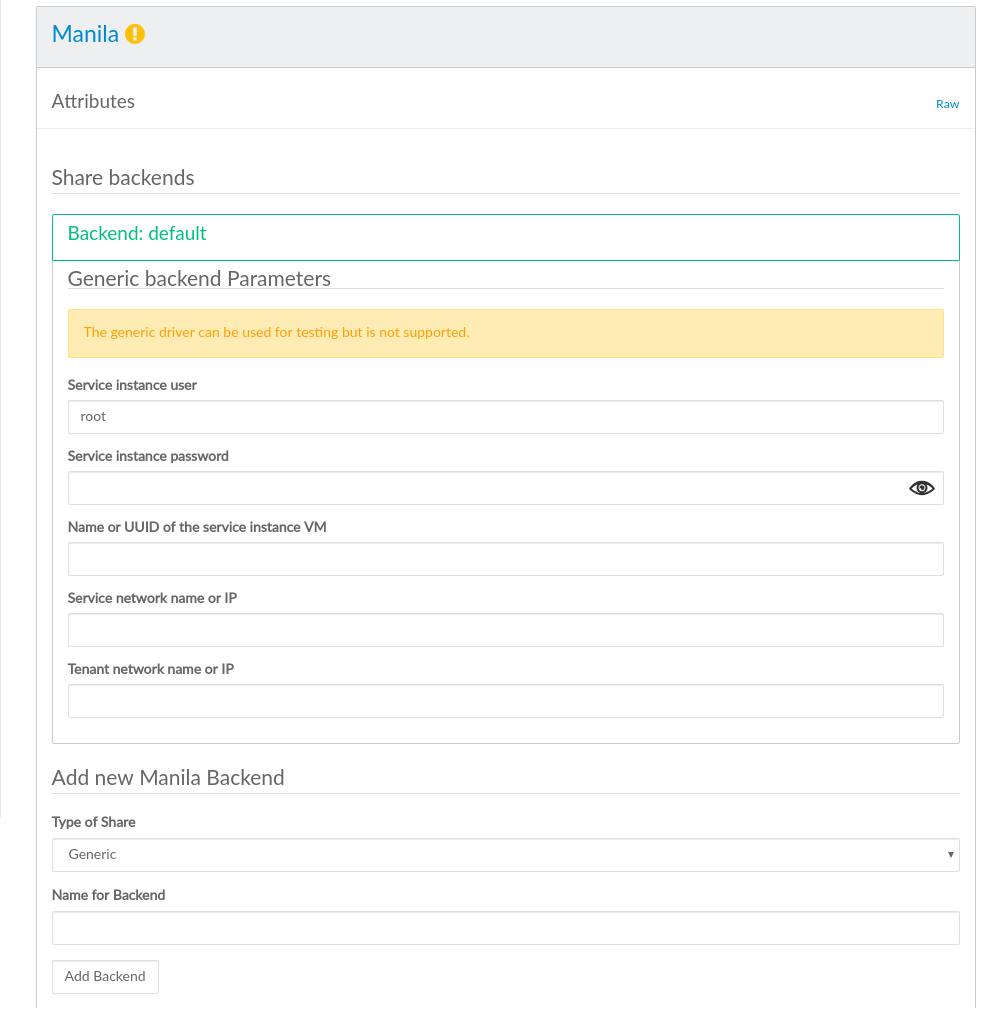Image resolution: width=1006 pixels, height=1014 pixels.
Task: Open the Type of Share dropdown
Action: [505, 855]
